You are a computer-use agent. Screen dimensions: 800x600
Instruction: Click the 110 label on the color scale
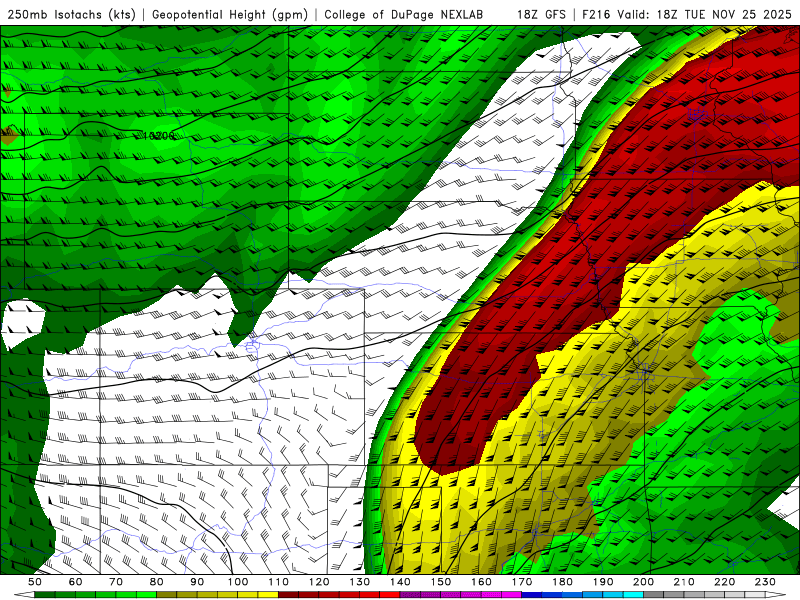(x=279, y=582)
